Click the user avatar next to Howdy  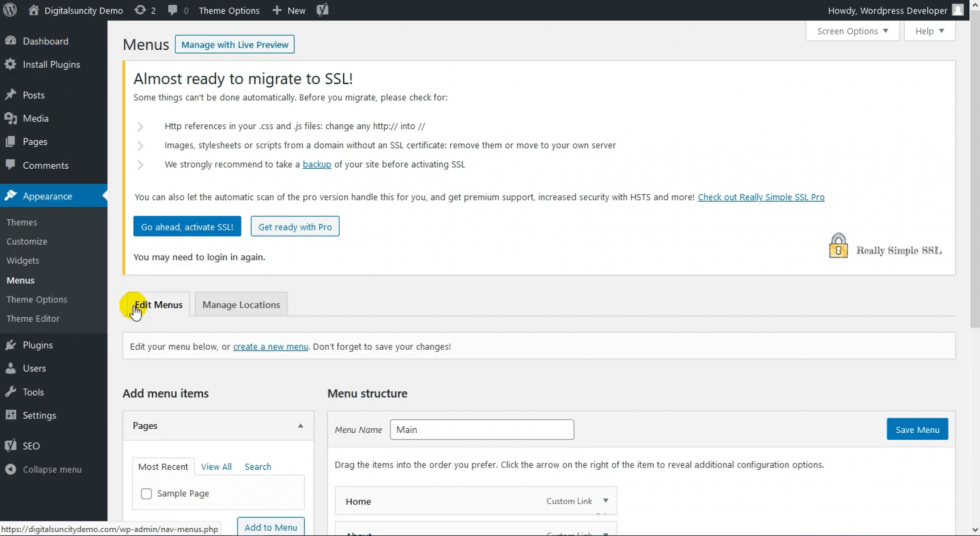[958, 10]
